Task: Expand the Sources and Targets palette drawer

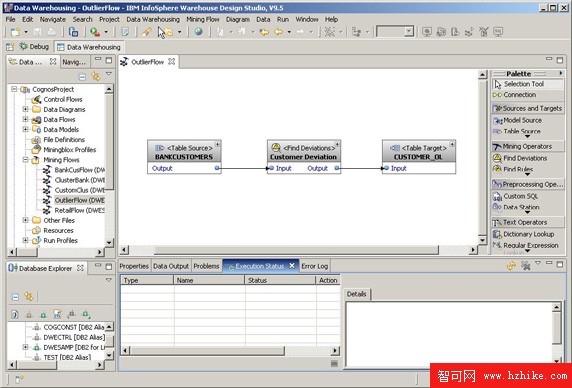Action: (527, 108)
